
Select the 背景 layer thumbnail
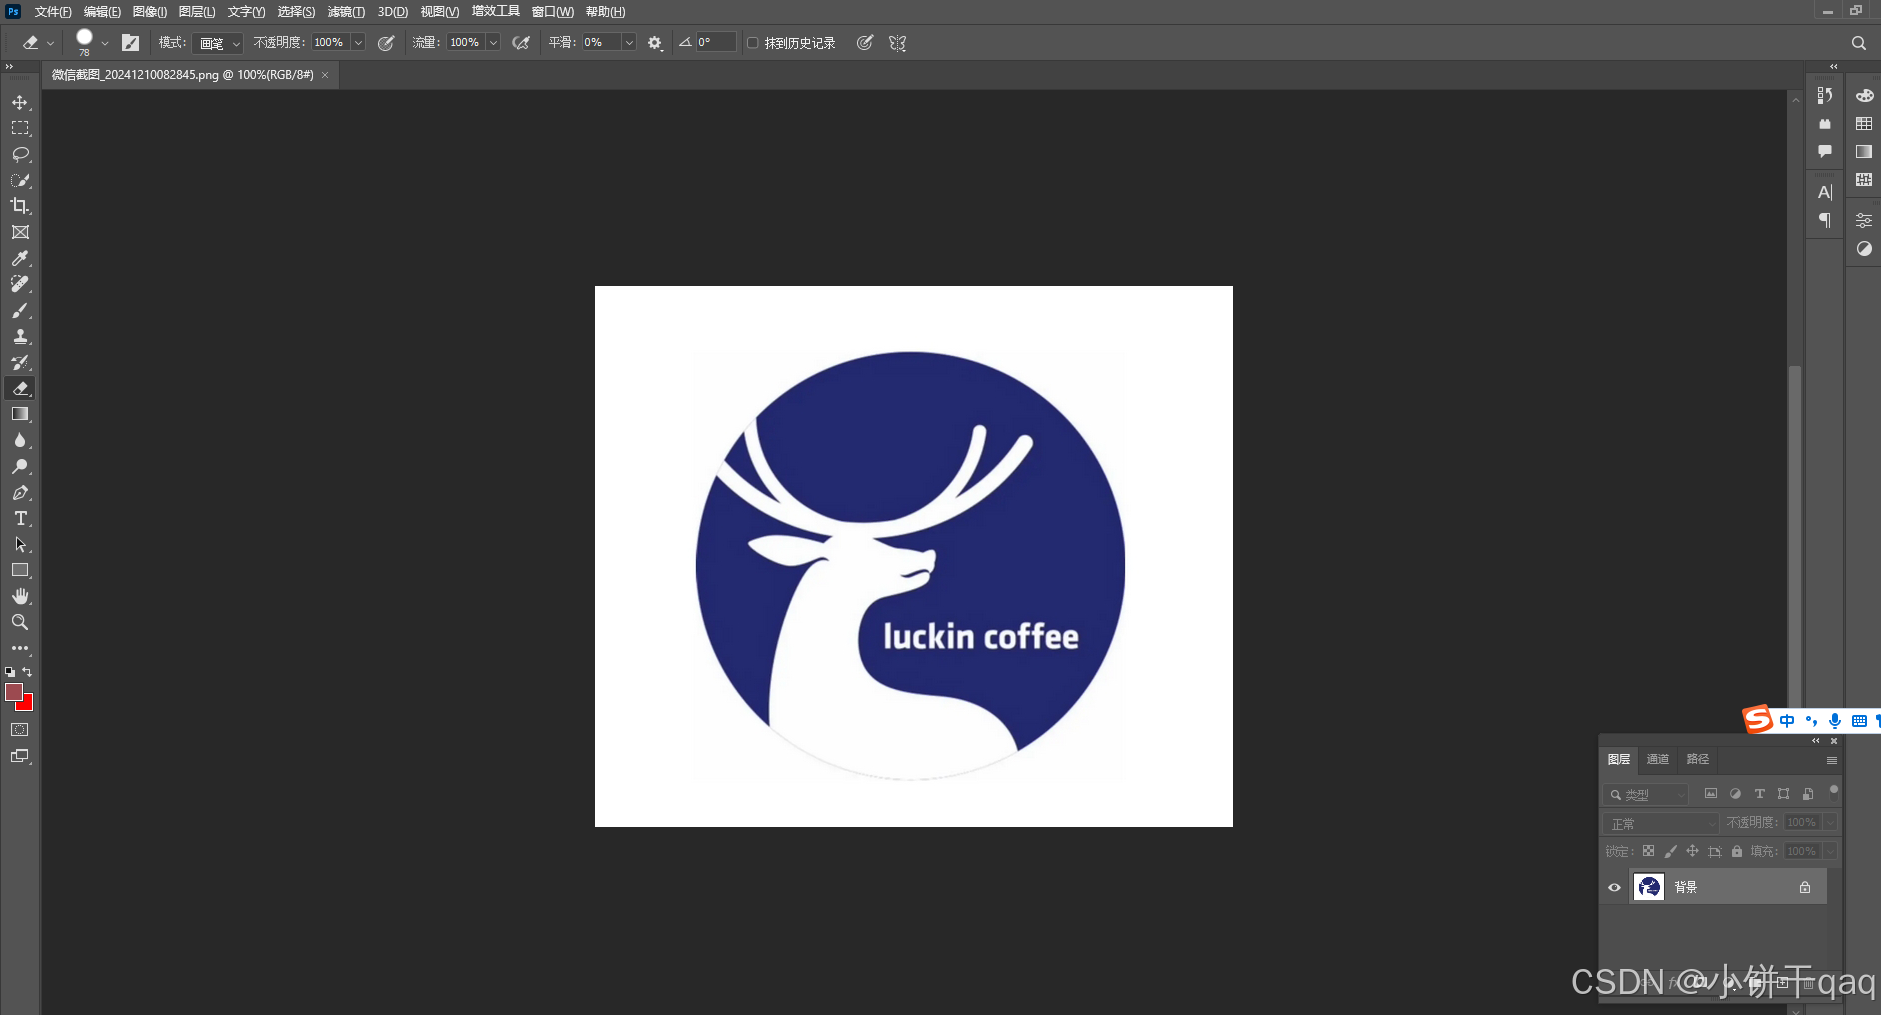[x=1649, y=887]
